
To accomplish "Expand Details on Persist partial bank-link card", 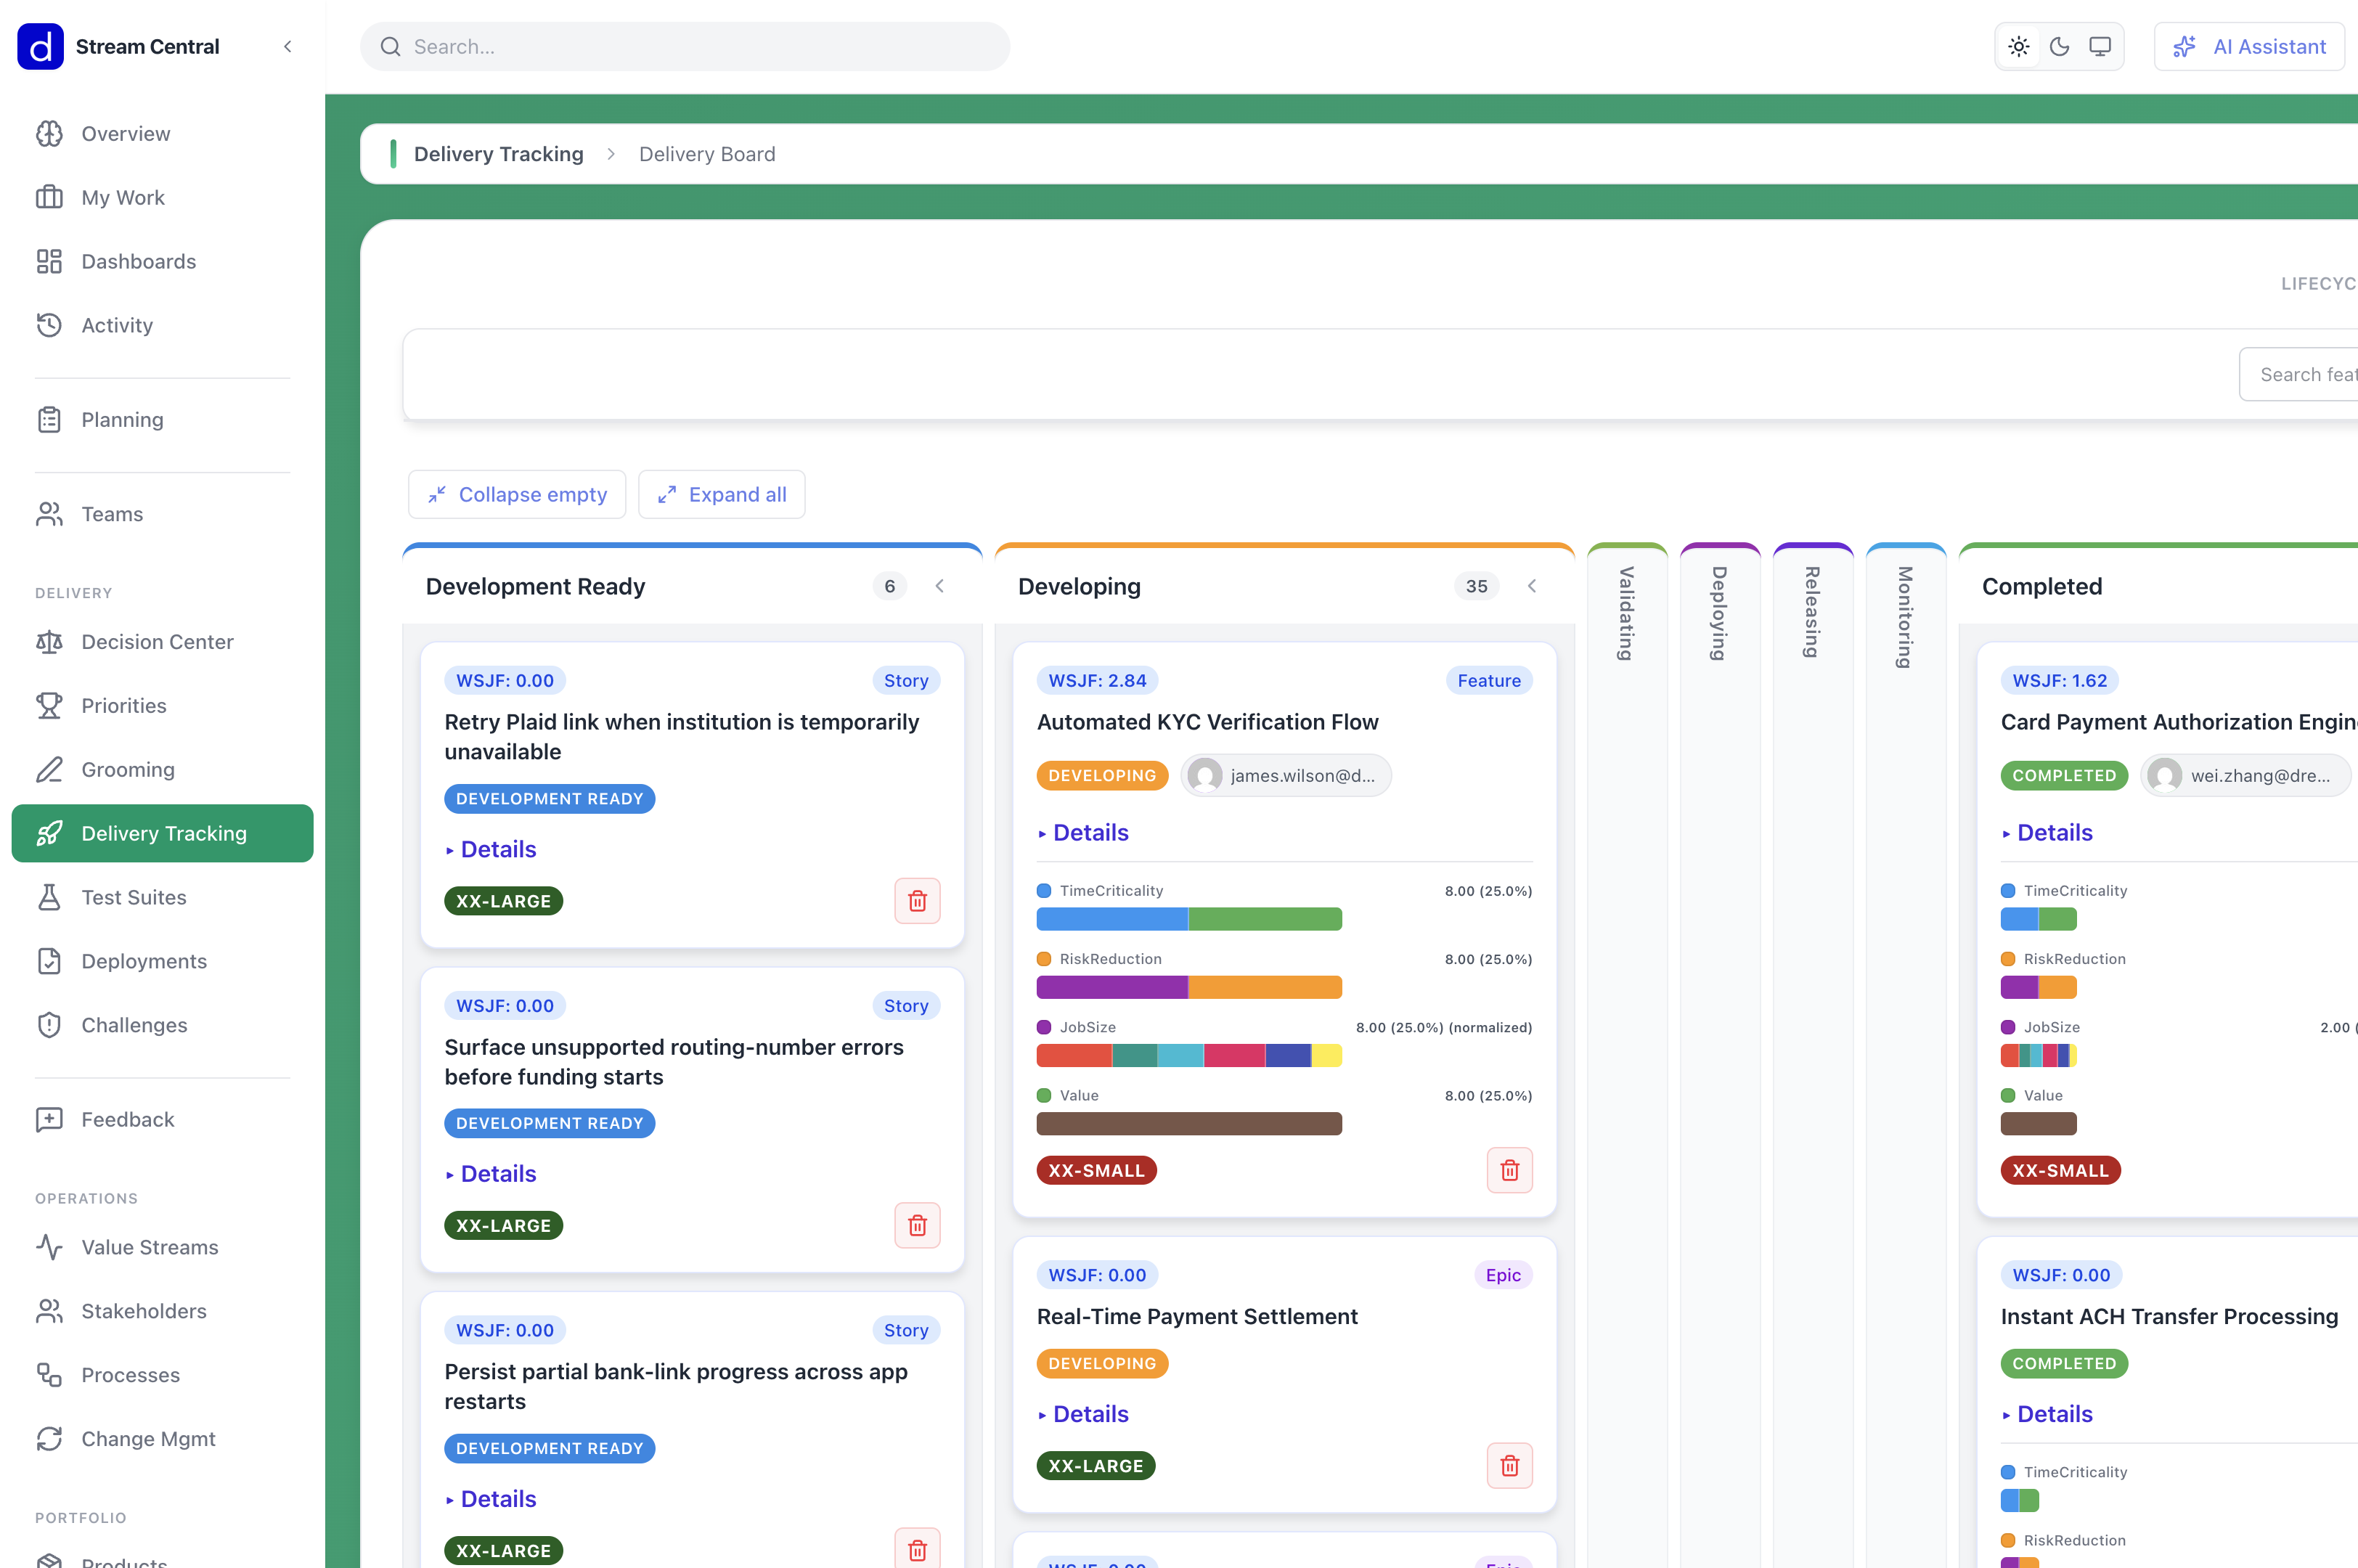I will (x=491, y=1499).
